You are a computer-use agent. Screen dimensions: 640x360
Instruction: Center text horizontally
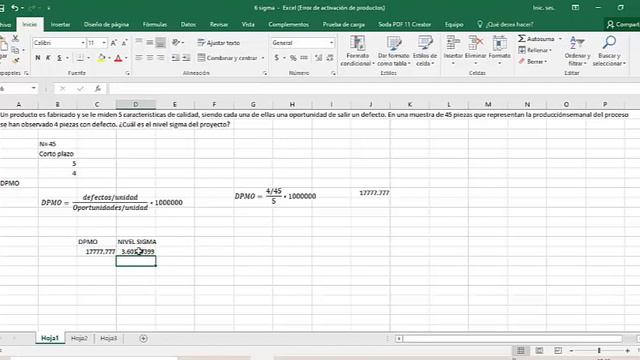pyautogui.click(x=150, y=58)
